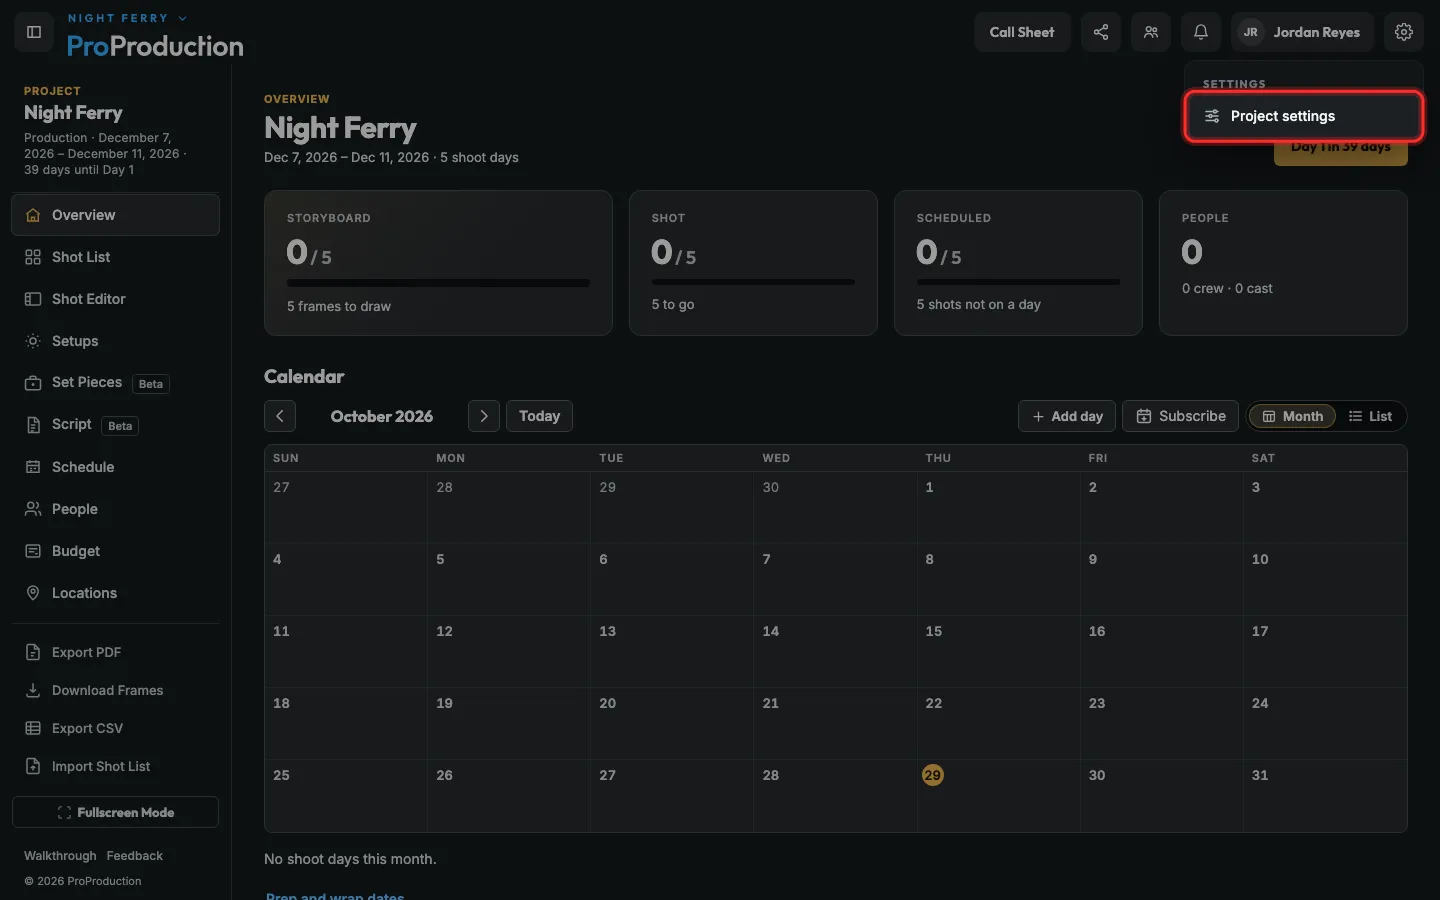This screenshot has height=900, width=1440.
Task: Switch calendar to List view
Action: (1370, 416)
